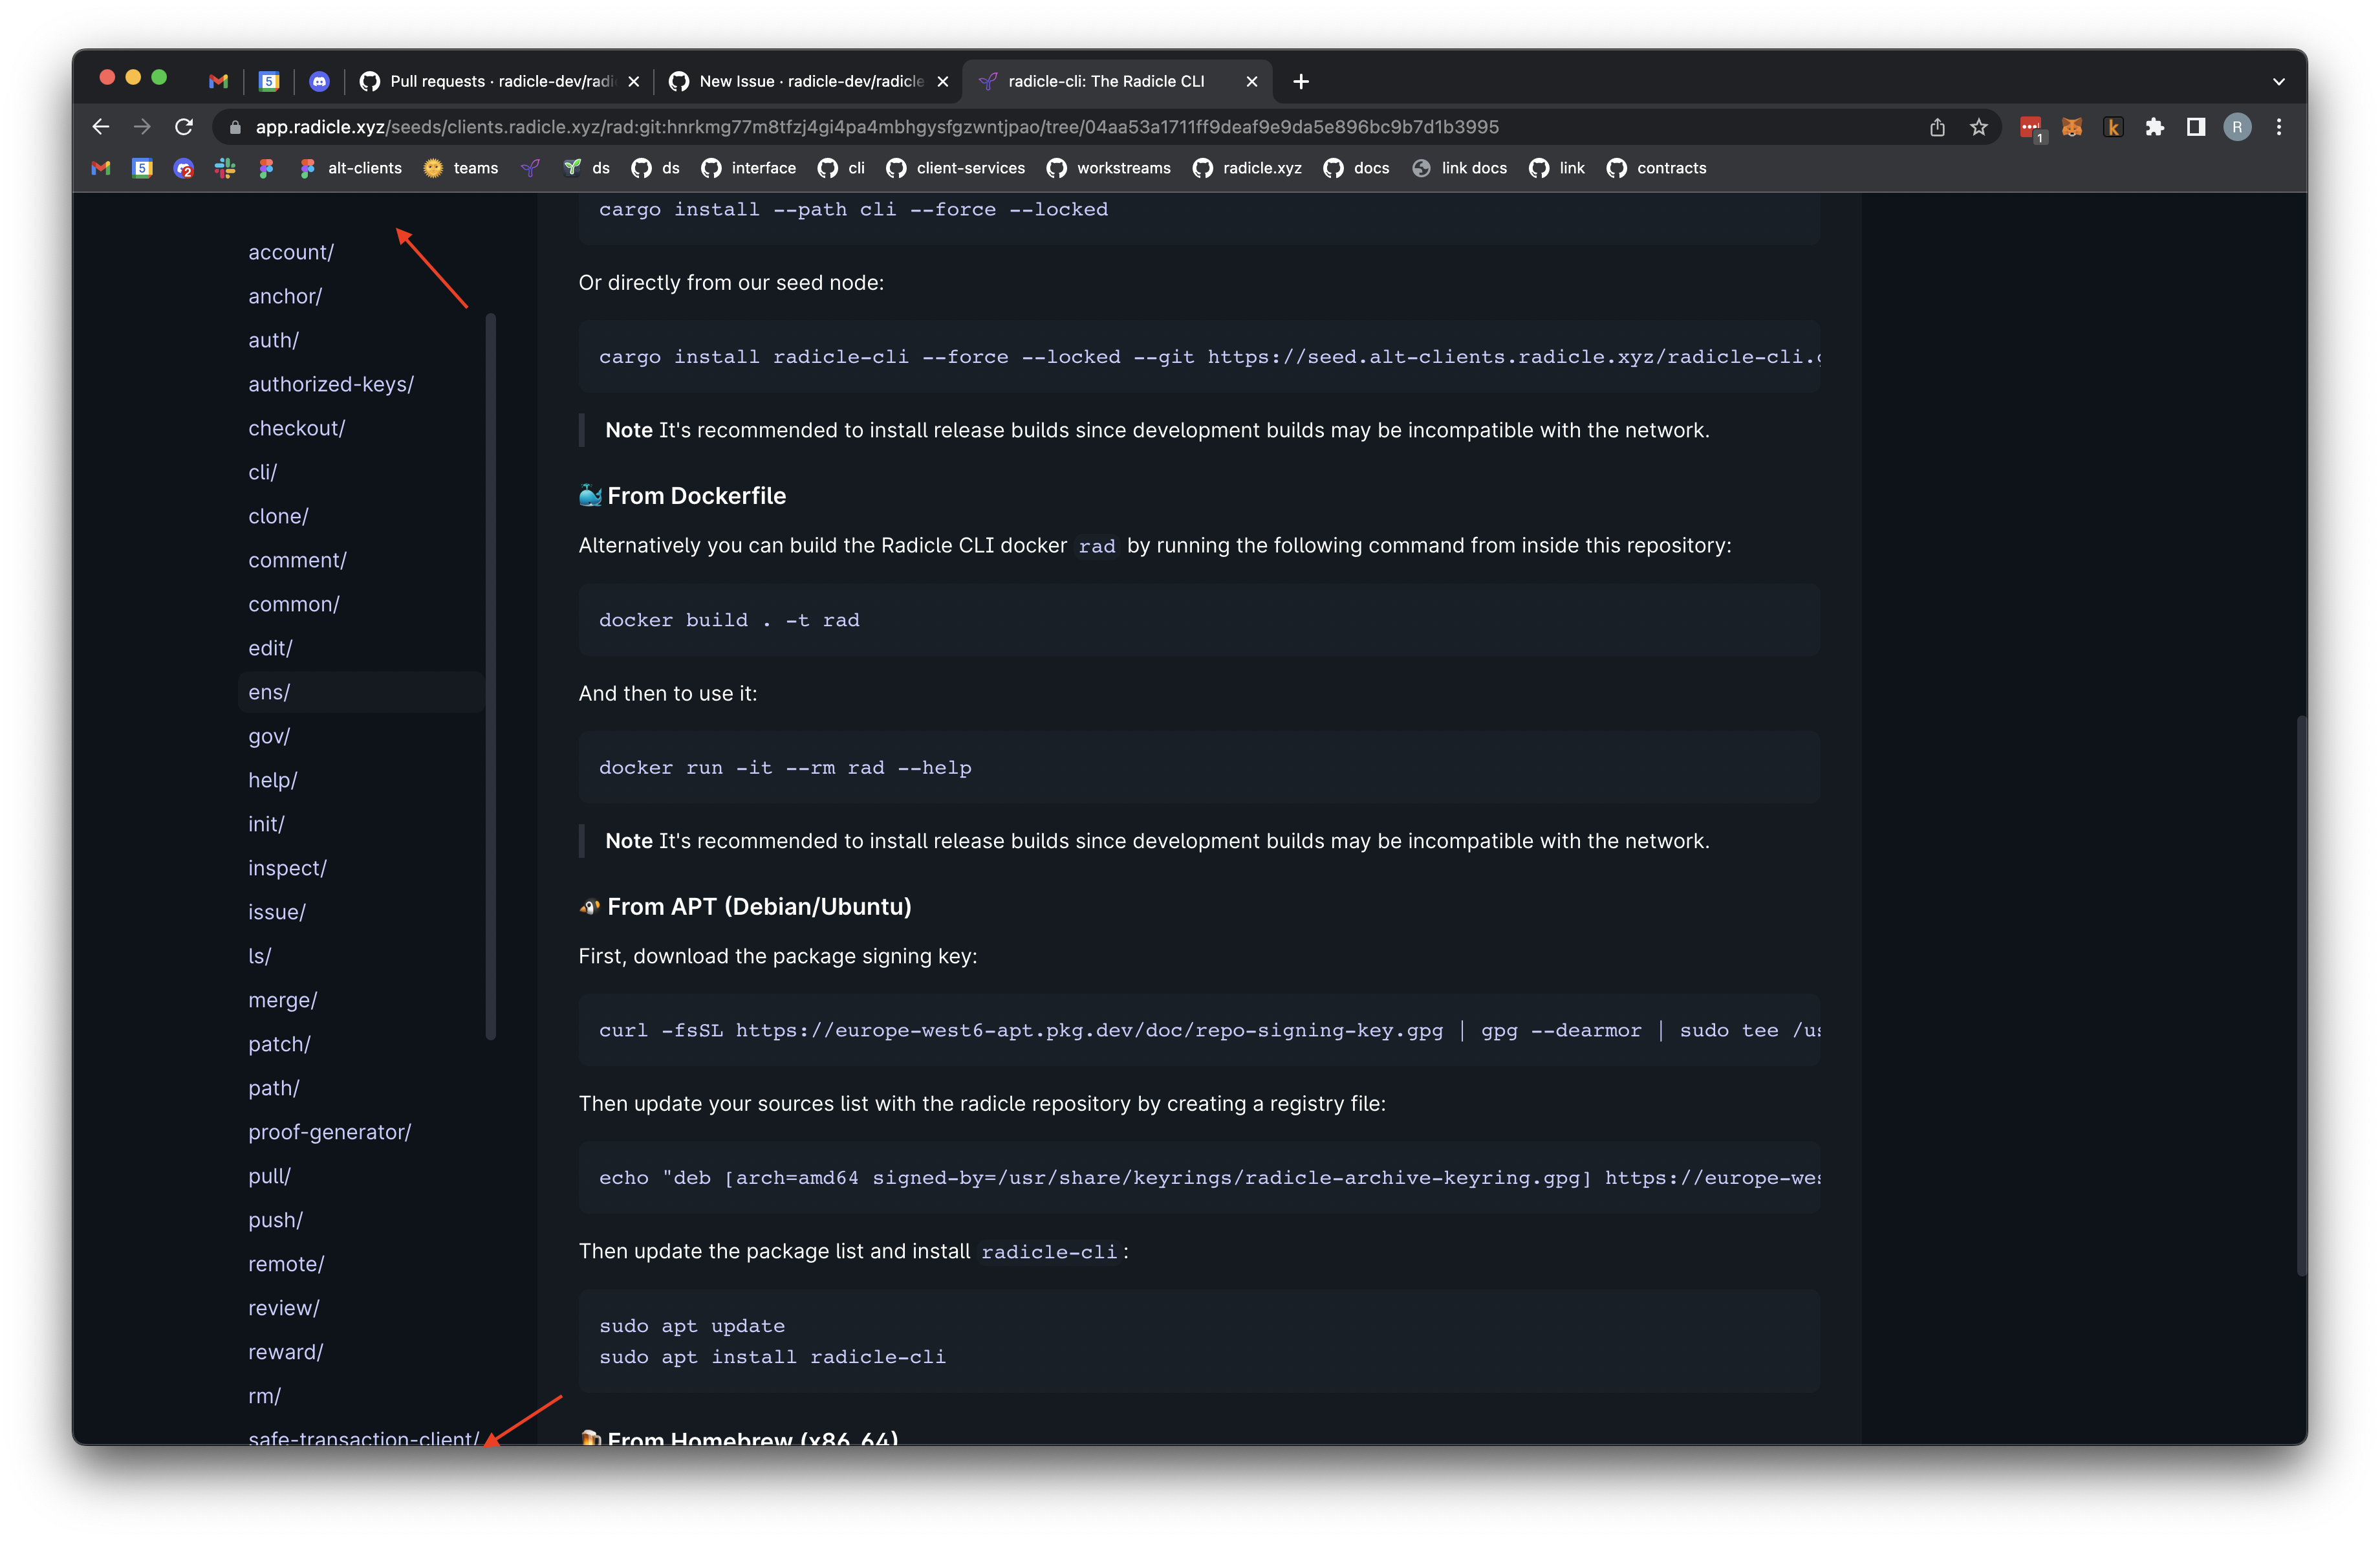Image resolution: width=2380 pixels, height=1541 pixels.
Task: Open the merge/ folder in tree
Action: pyautogui.click(x=282, y=1000)
